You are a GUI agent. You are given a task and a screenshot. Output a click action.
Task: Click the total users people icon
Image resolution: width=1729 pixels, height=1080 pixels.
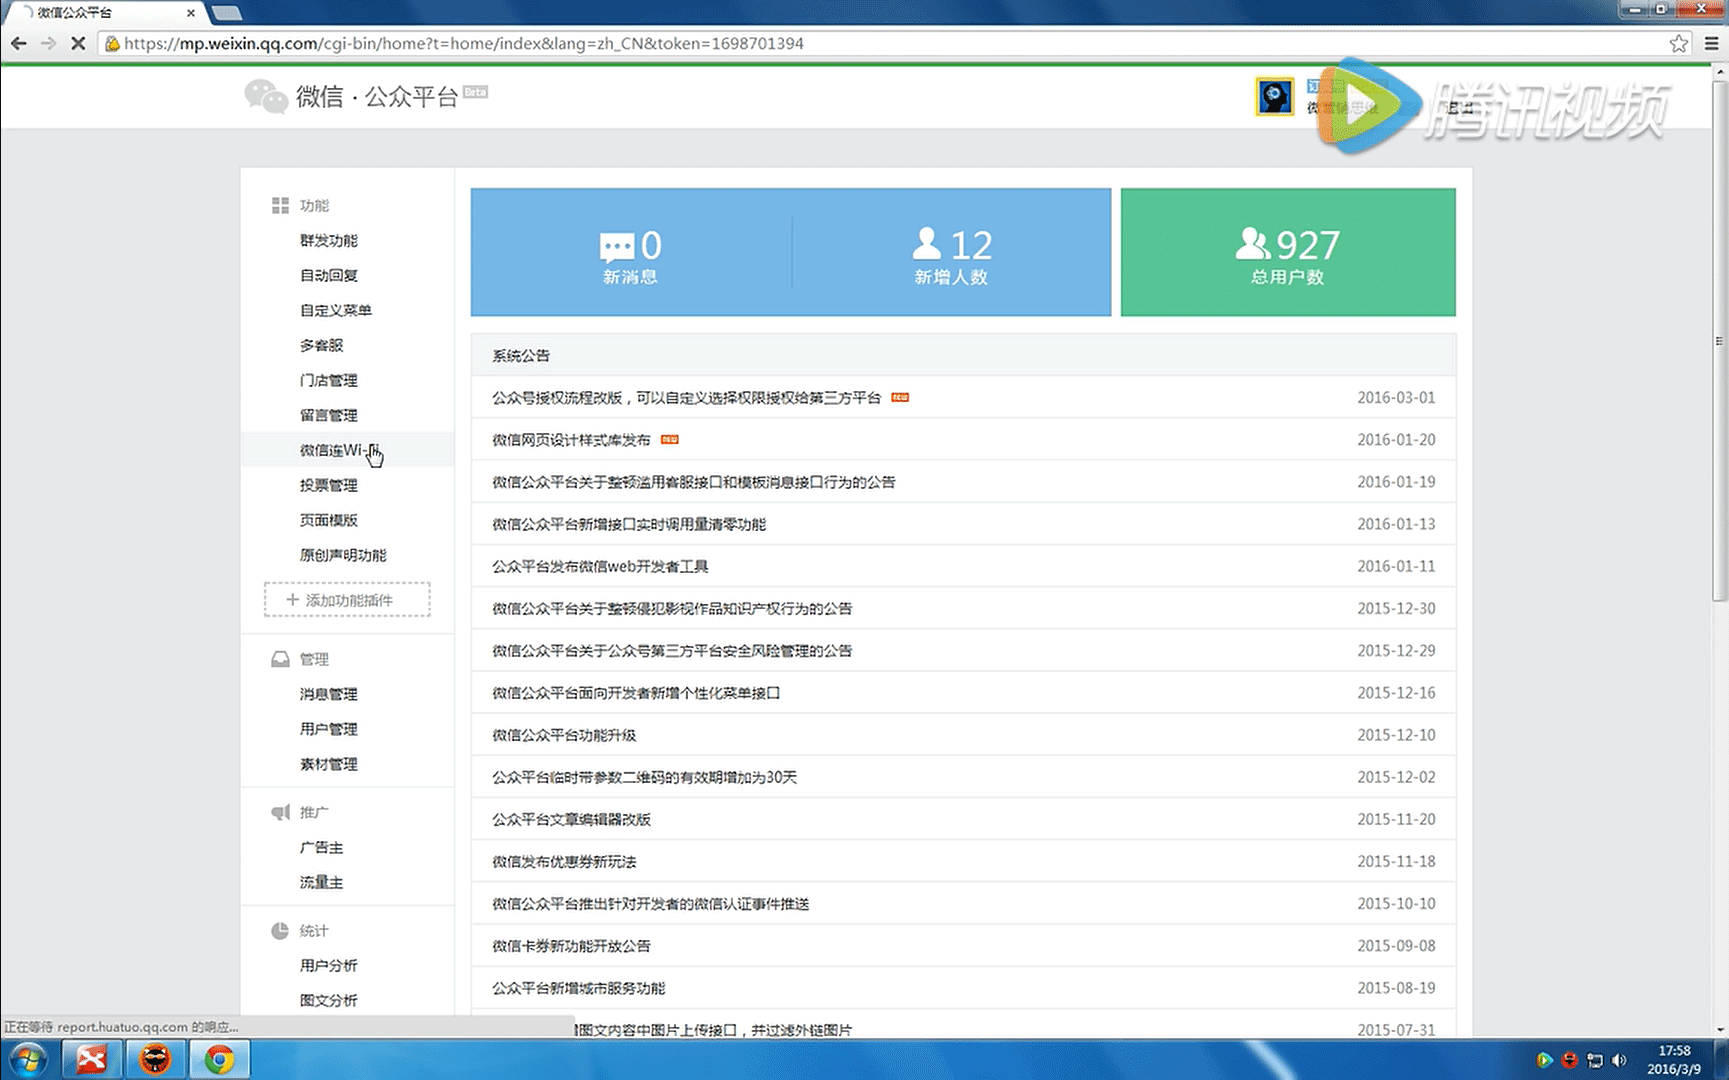point(1253,243)
